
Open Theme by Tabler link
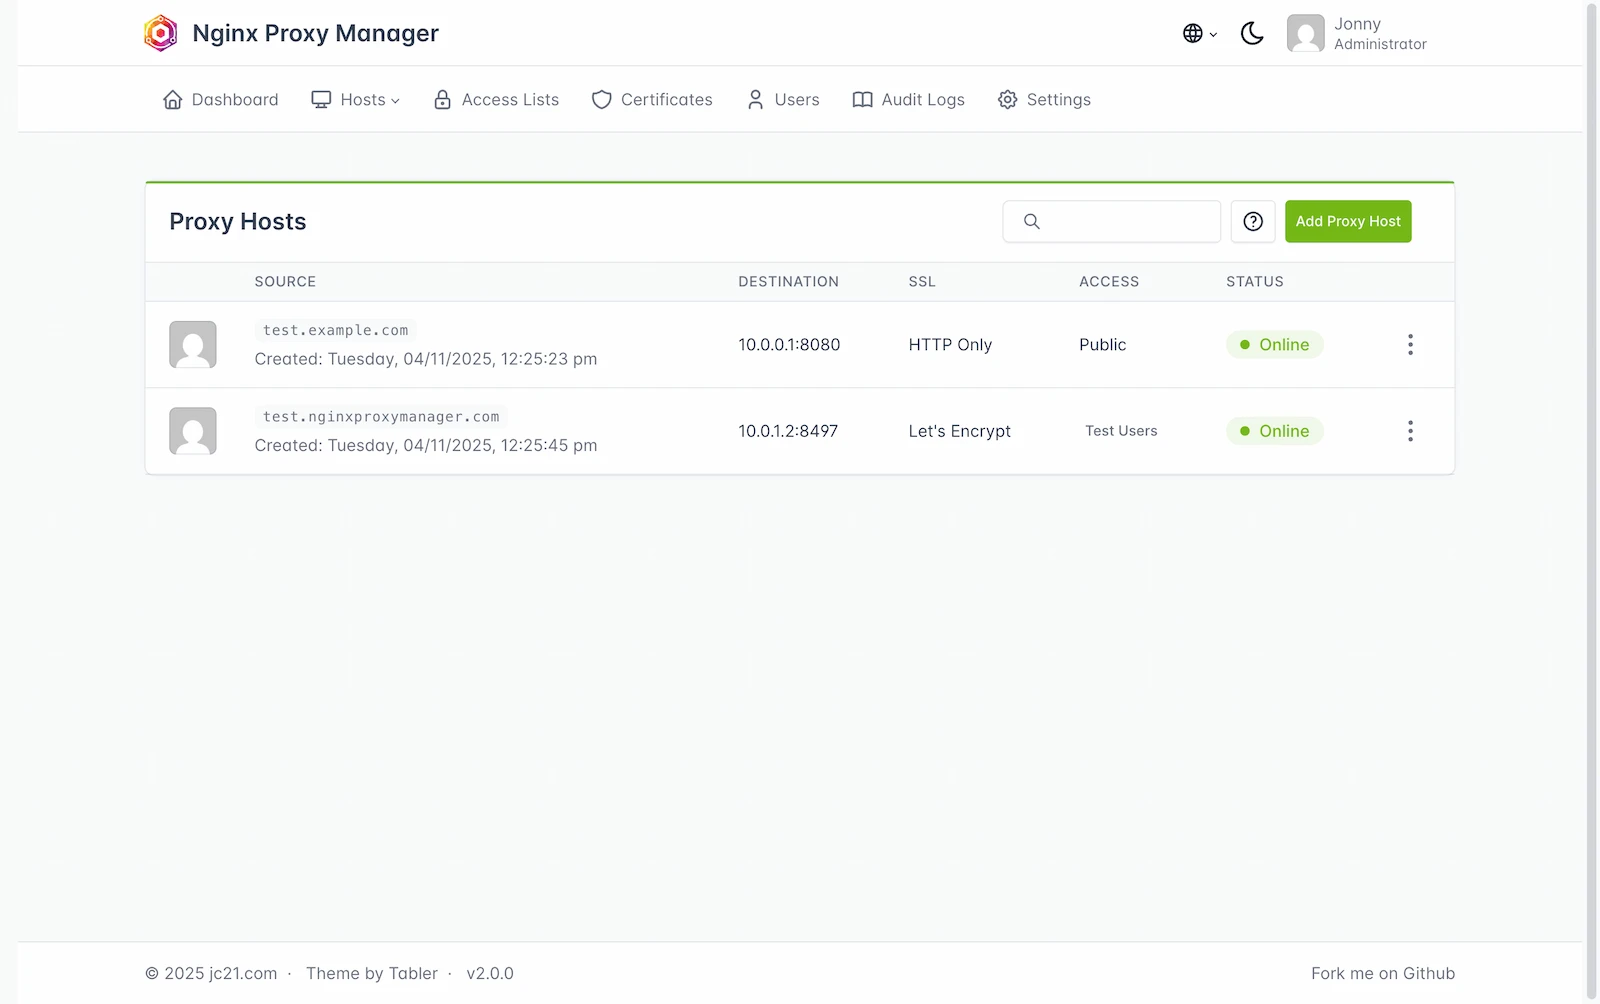[x=372, y=973]
